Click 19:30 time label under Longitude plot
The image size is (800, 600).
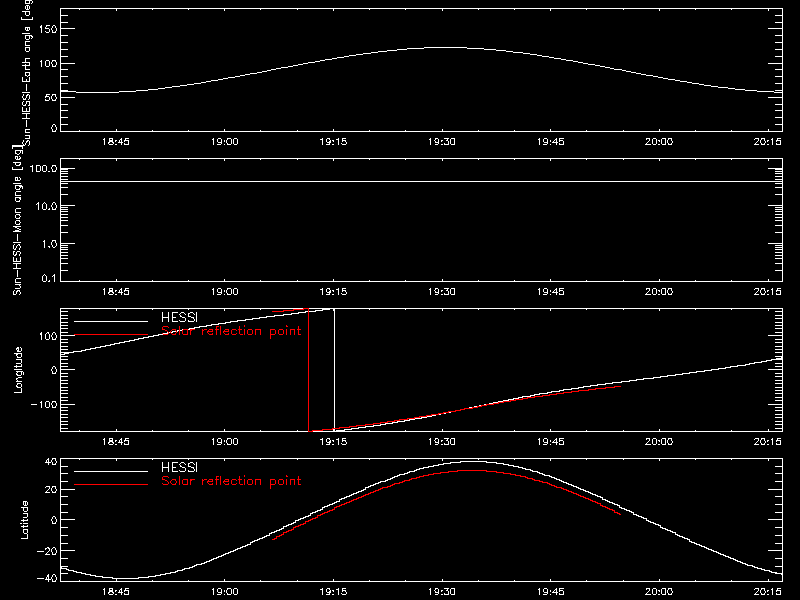pyautogui.click(x=442, y=442)
